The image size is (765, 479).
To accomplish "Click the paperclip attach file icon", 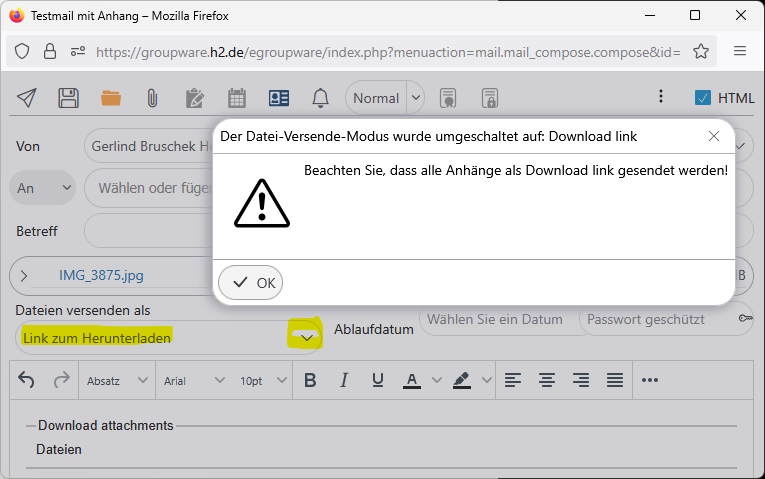I will click(152, 98).
